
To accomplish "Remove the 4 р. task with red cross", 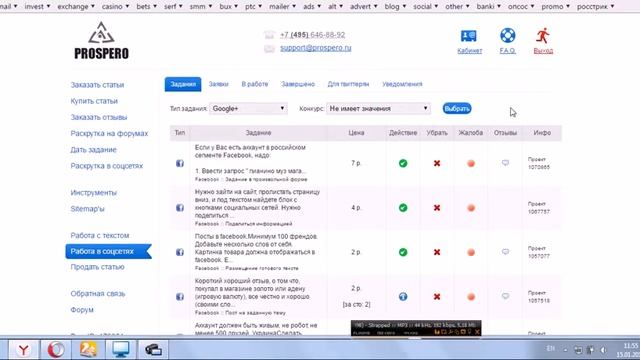I will (437, 208).
